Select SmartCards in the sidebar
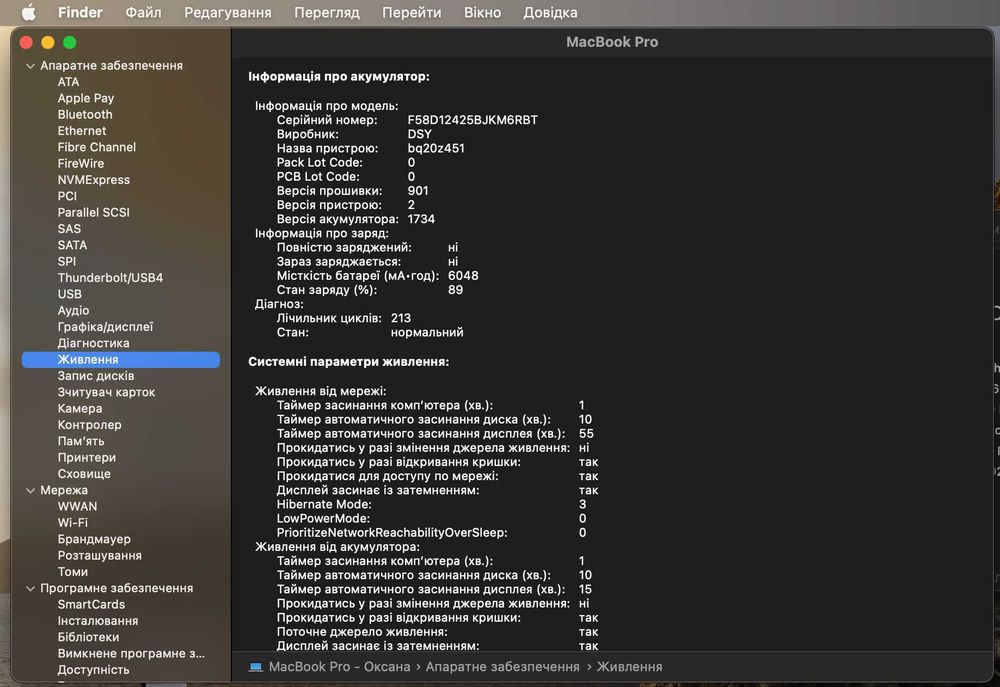Viewport: 1000px width, 687px height. click(91, 605)
